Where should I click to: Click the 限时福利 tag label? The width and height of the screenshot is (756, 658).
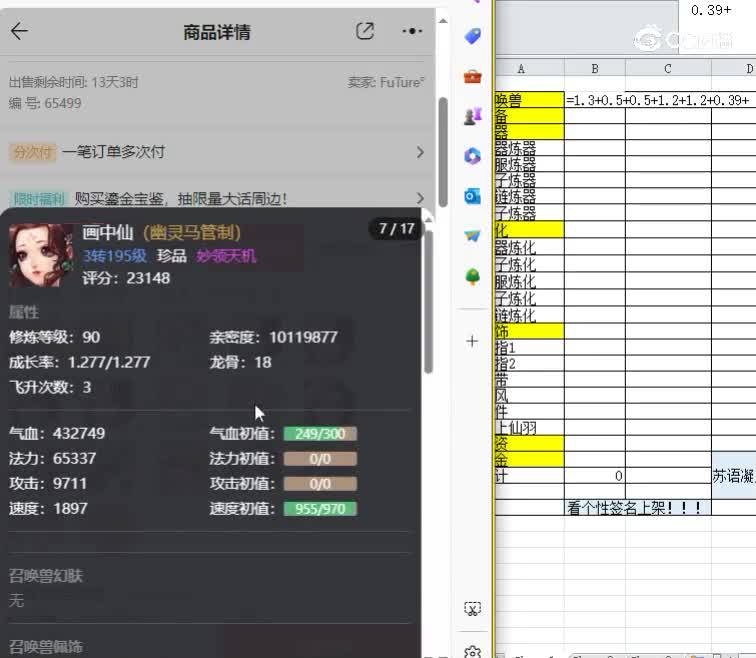click(x=39, y=199)
